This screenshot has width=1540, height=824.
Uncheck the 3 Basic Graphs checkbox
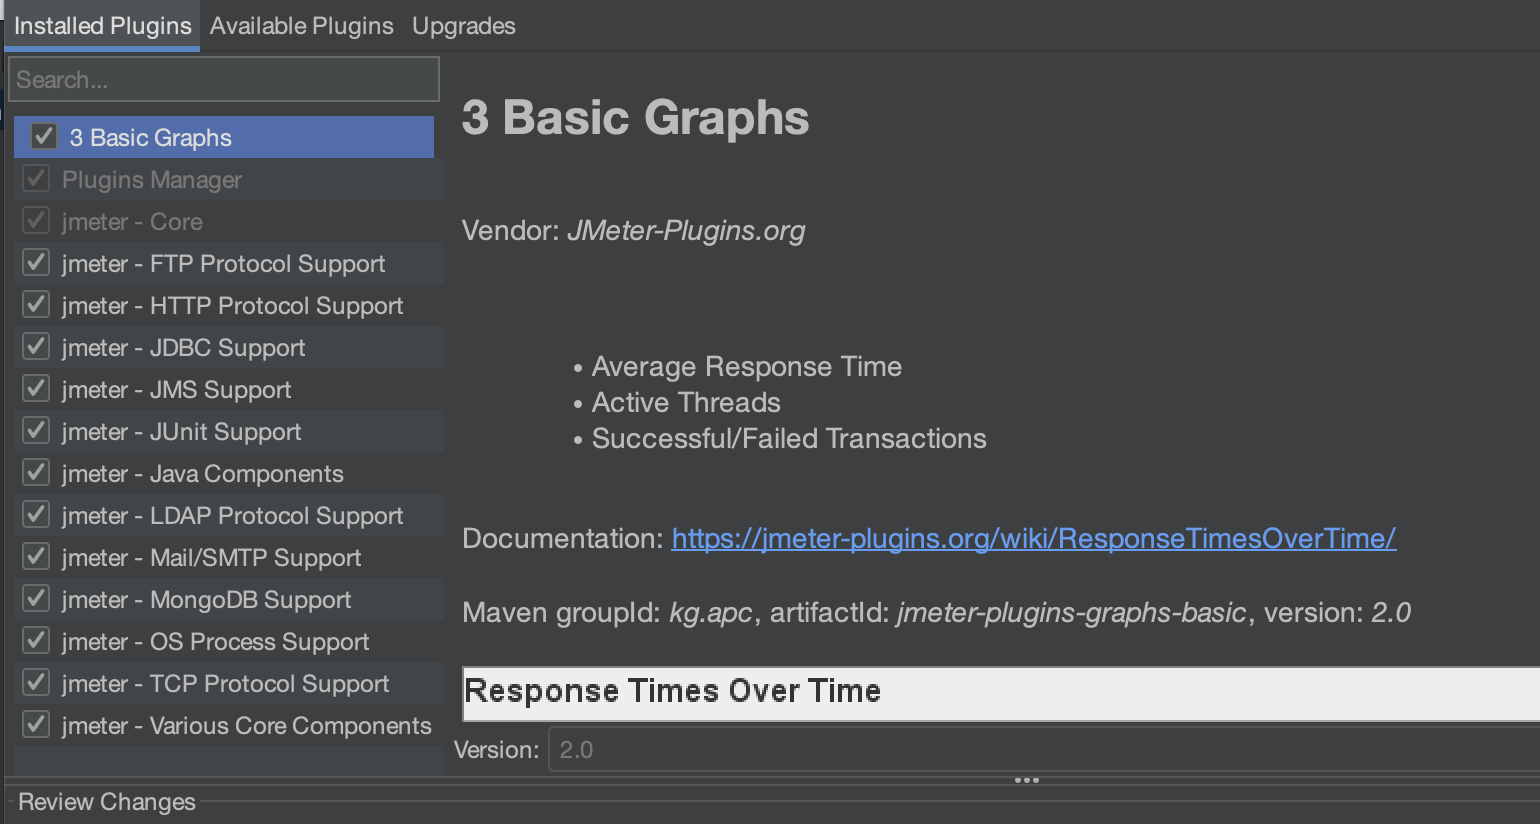click(44, 136)
